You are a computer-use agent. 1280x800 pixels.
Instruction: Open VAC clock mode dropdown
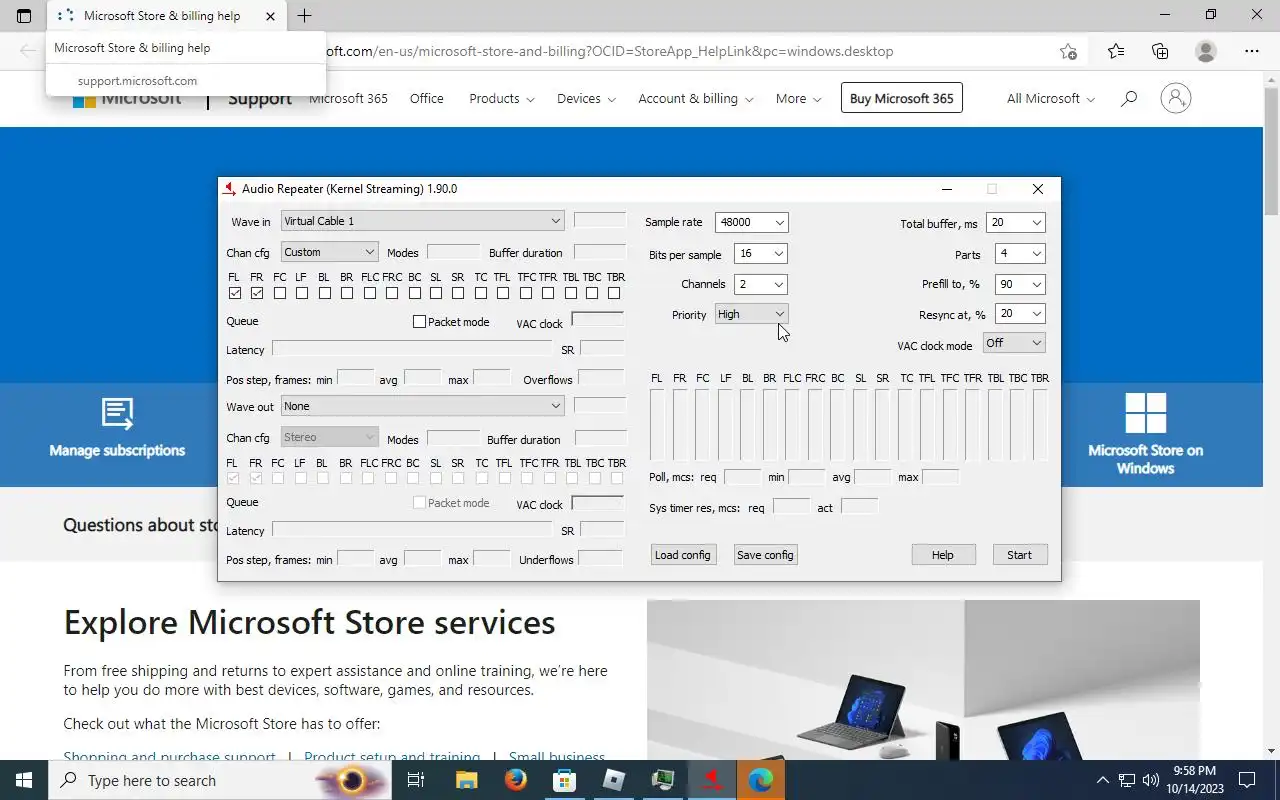tap(1014, 343)
